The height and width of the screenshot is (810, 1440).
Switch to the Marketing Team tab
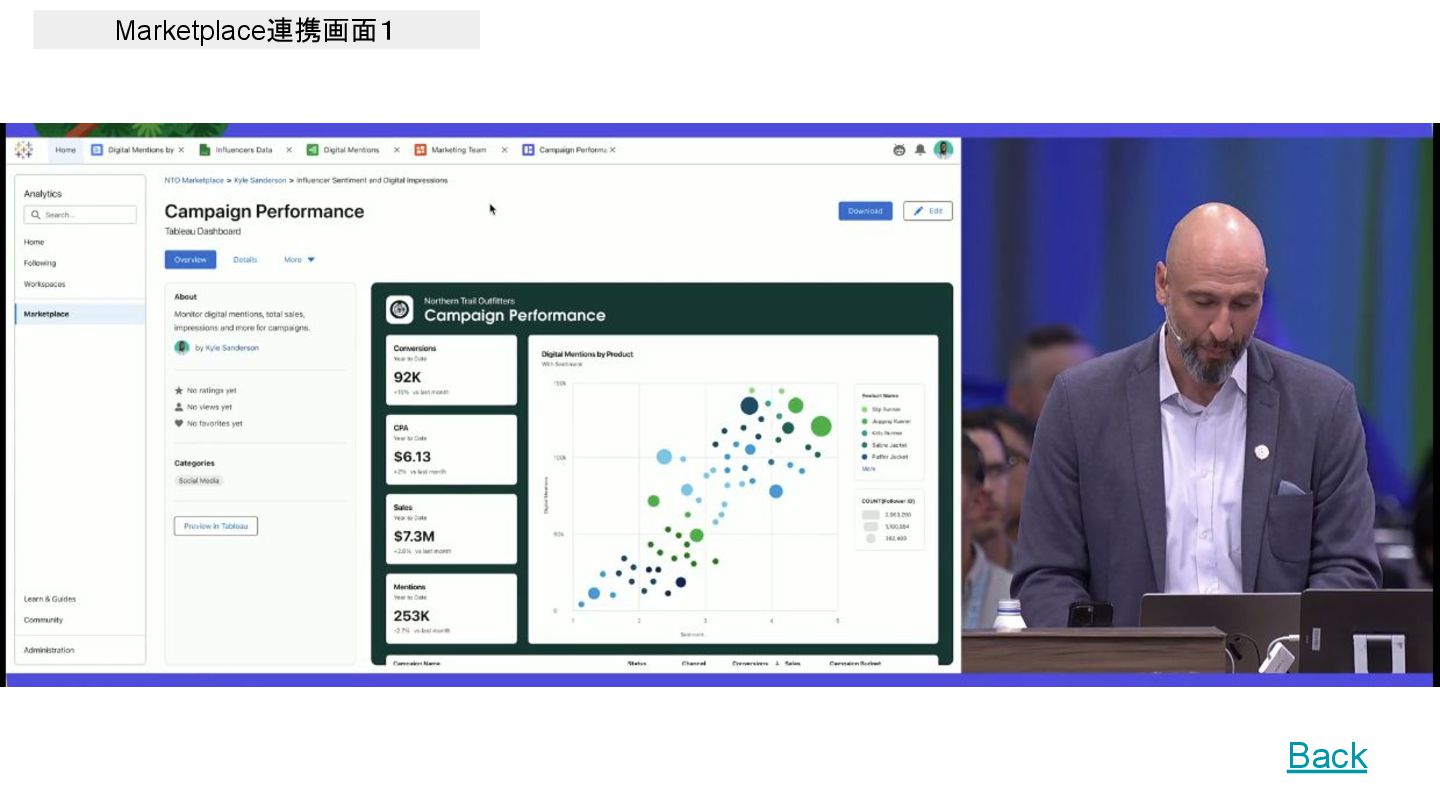pos(459,150)
